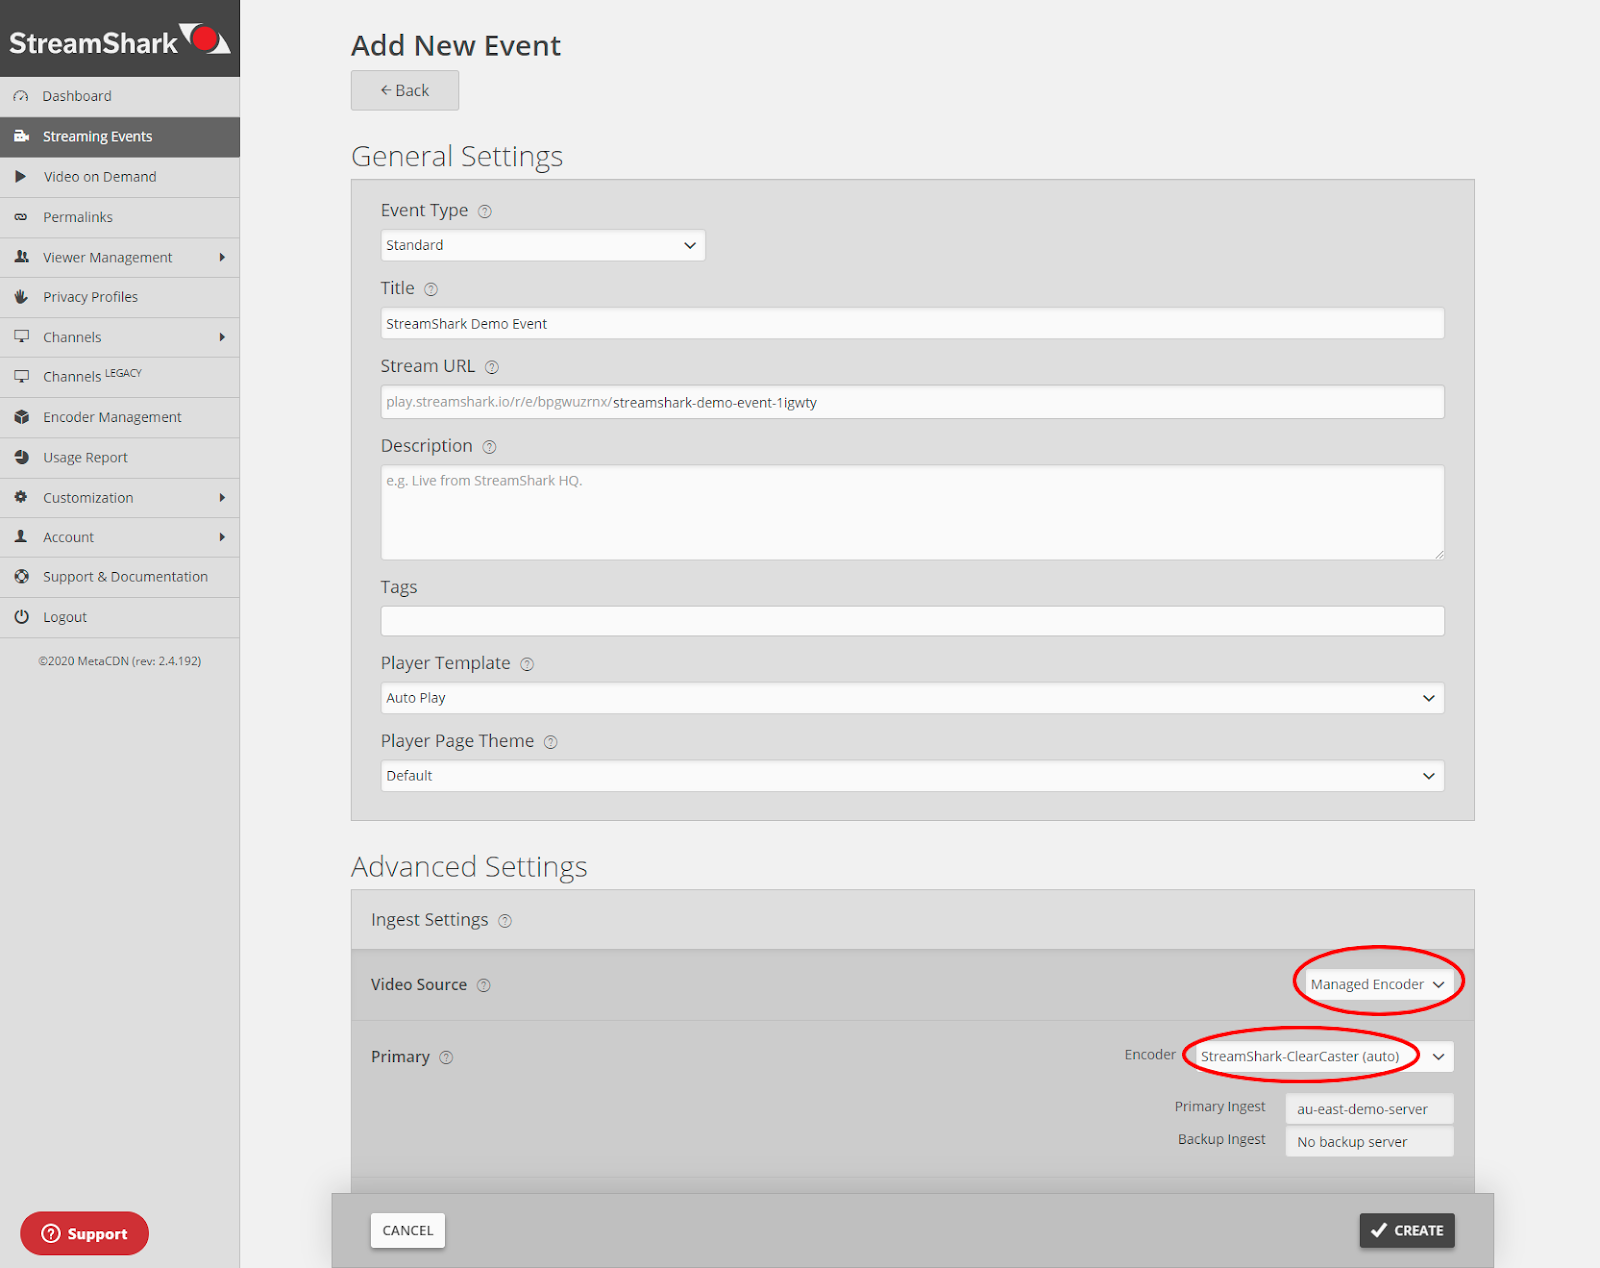The image size is (1600, 1268).
Task: Click the Description text area
Action: coord(912,512)
